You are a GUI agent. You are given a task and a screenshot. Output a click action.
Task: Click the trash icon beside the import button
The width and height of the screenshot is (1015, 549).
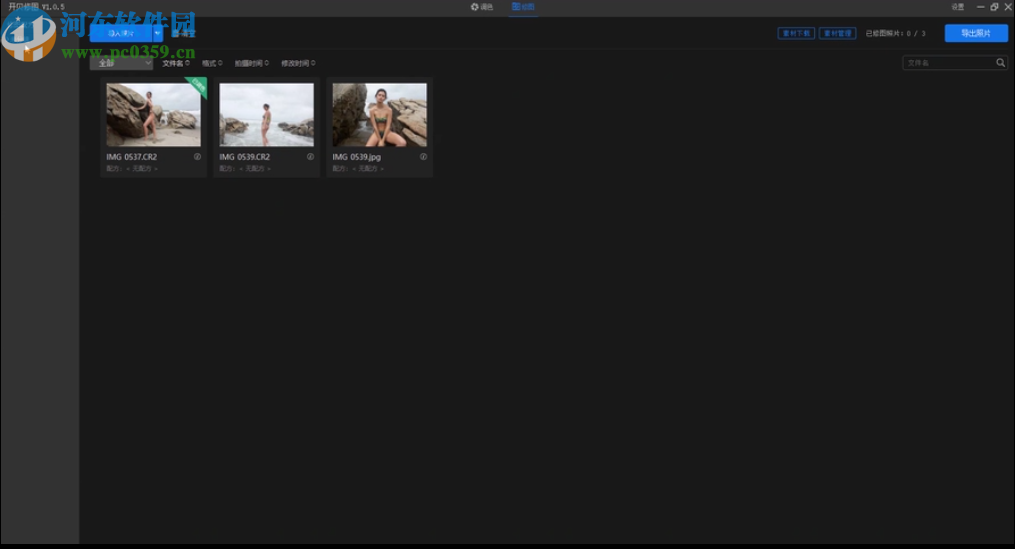point(176,33)
